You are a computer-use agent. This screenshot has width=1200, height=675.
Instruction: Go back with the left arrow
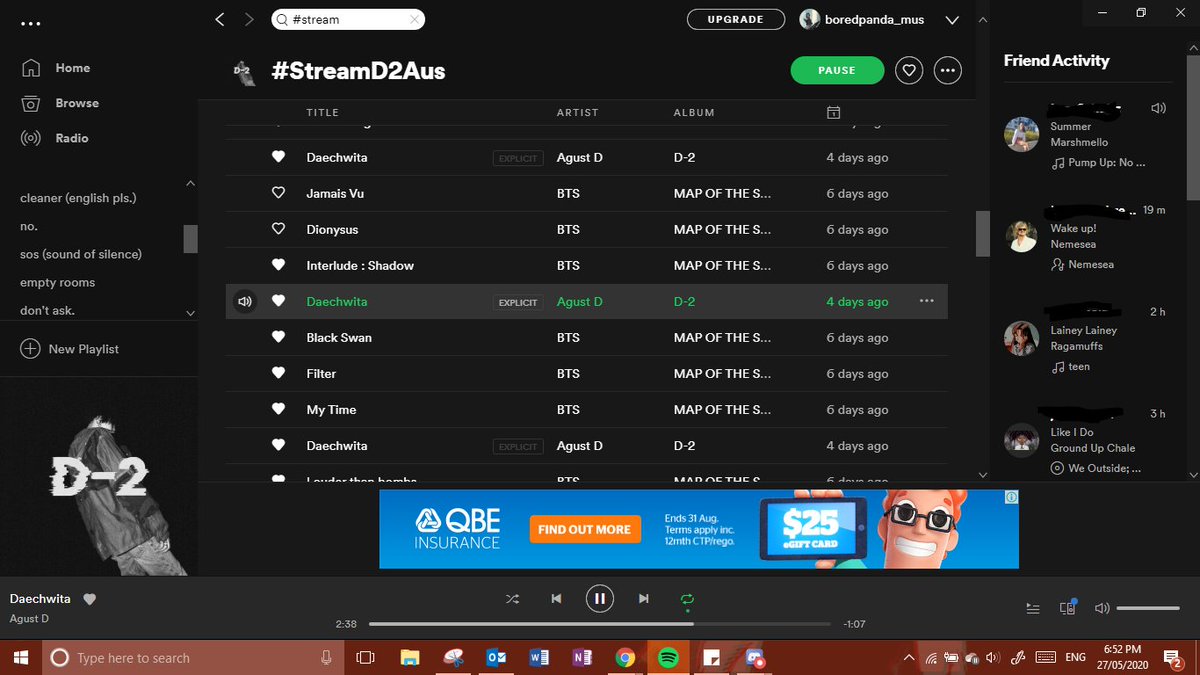[x=220, y=19]
